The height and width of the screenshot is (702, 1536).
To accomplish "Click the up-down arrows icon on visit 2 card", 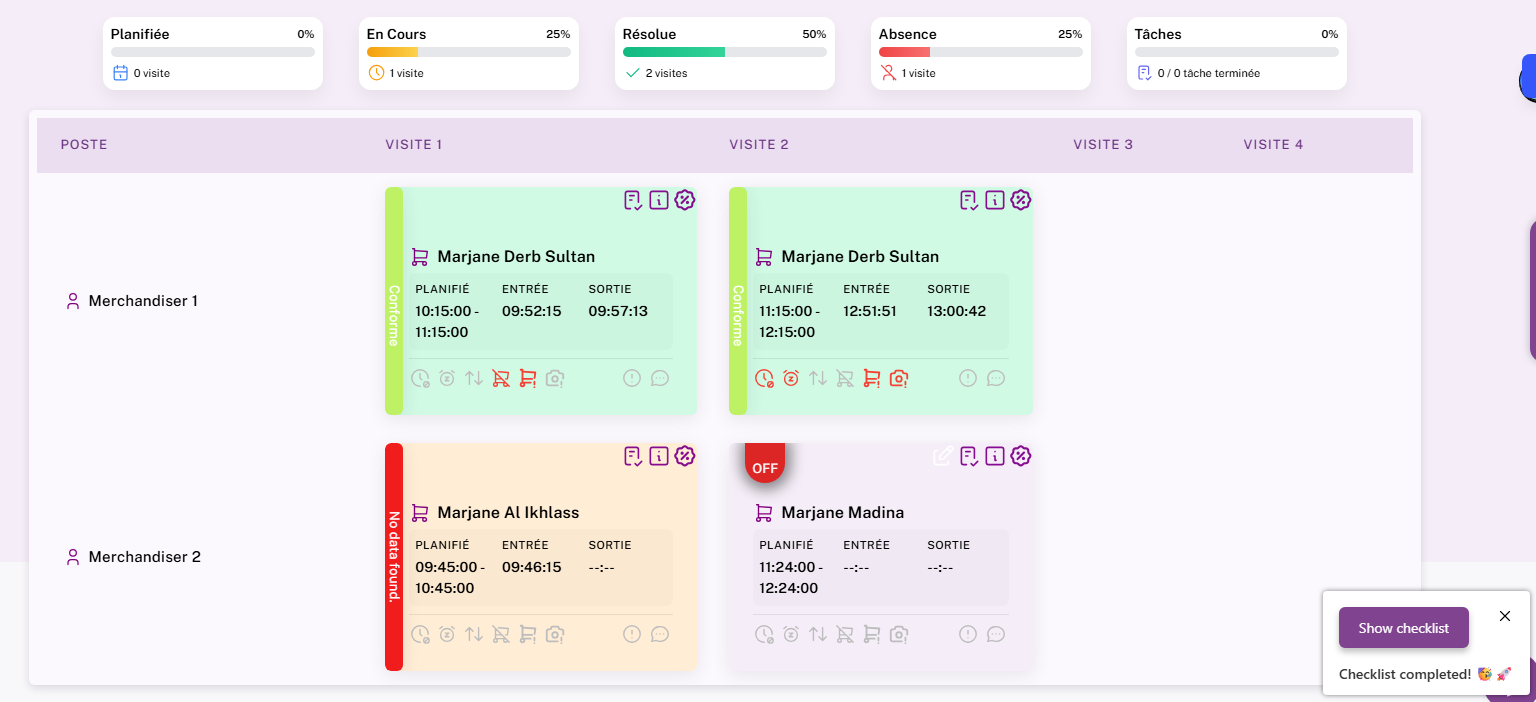I will (817, 378).
